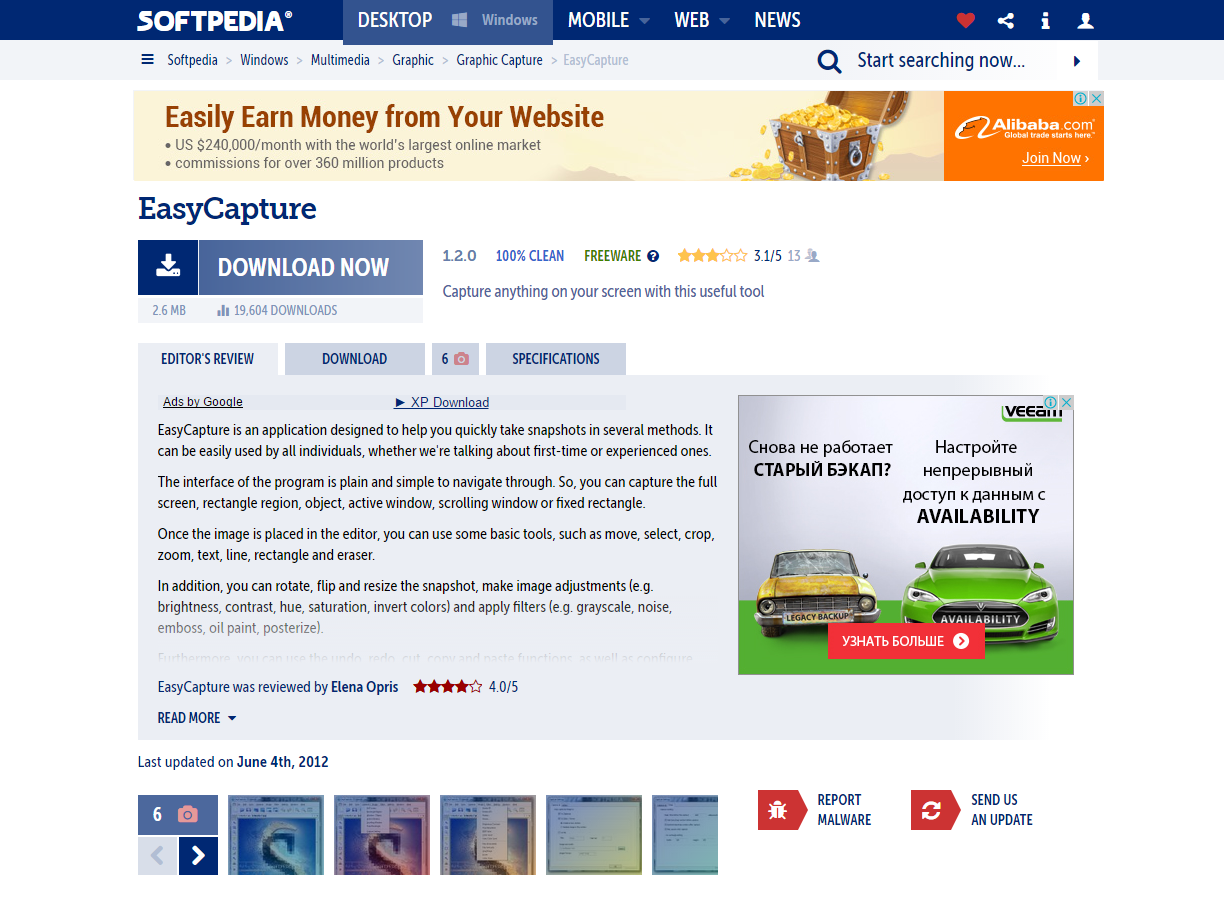
Task: Open the second screenshot thumbnail
Action: coord(382,835)
